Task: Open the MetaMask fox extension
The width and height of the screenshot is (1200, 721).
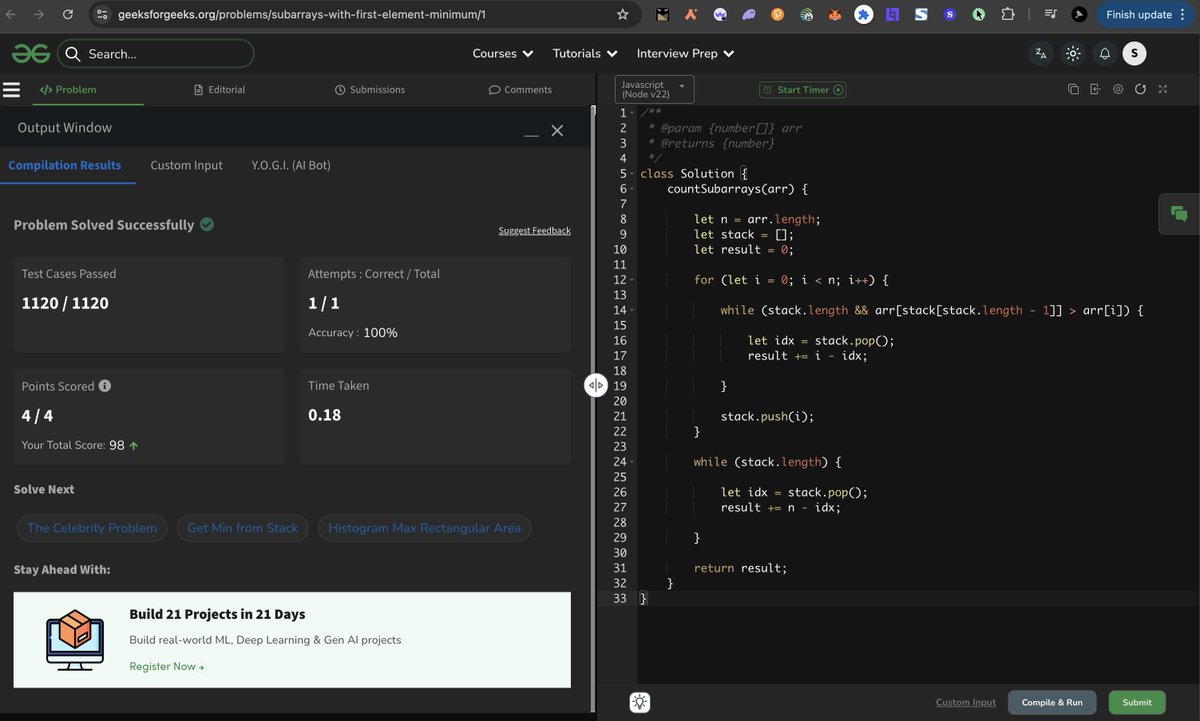Action: (x=835, y=15)
